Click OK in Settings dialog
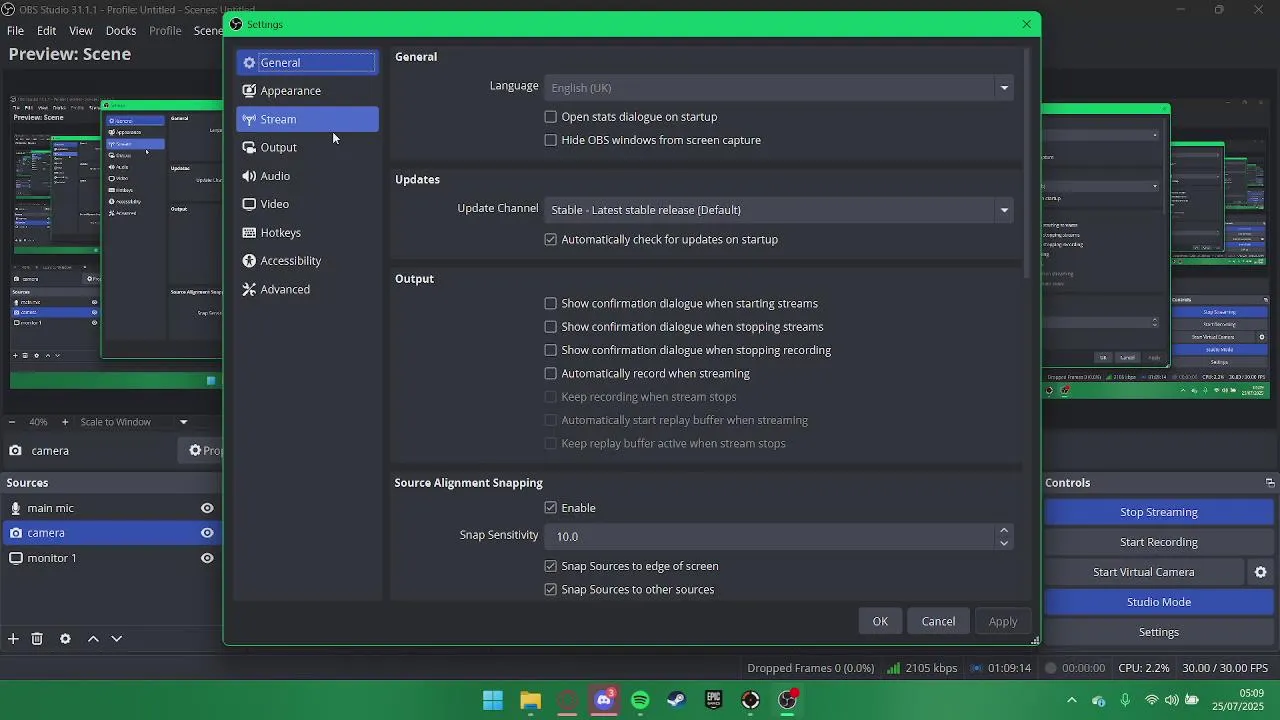The height and width of the screenshot is (720, 1280). pos(880,622)
